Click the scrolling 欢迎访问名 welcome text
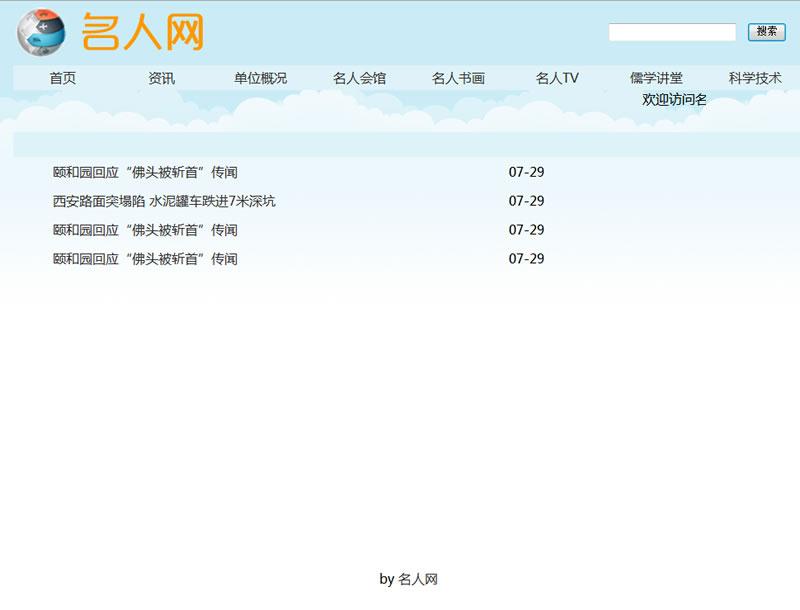Image resolution: width=800 pixels, height=610 pixels. click(x=674, y=99)
